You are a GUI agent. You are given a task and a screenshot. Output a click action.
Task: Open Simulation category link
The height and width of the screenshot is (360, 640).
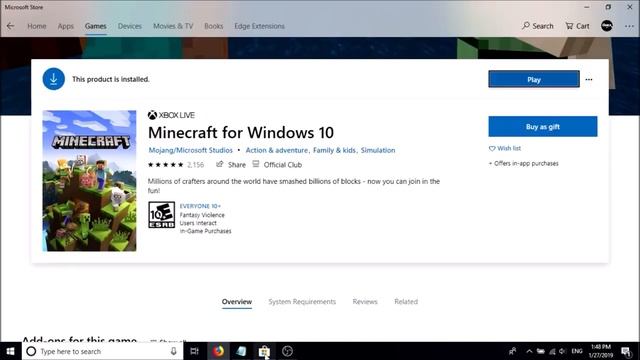click(378, 150)
